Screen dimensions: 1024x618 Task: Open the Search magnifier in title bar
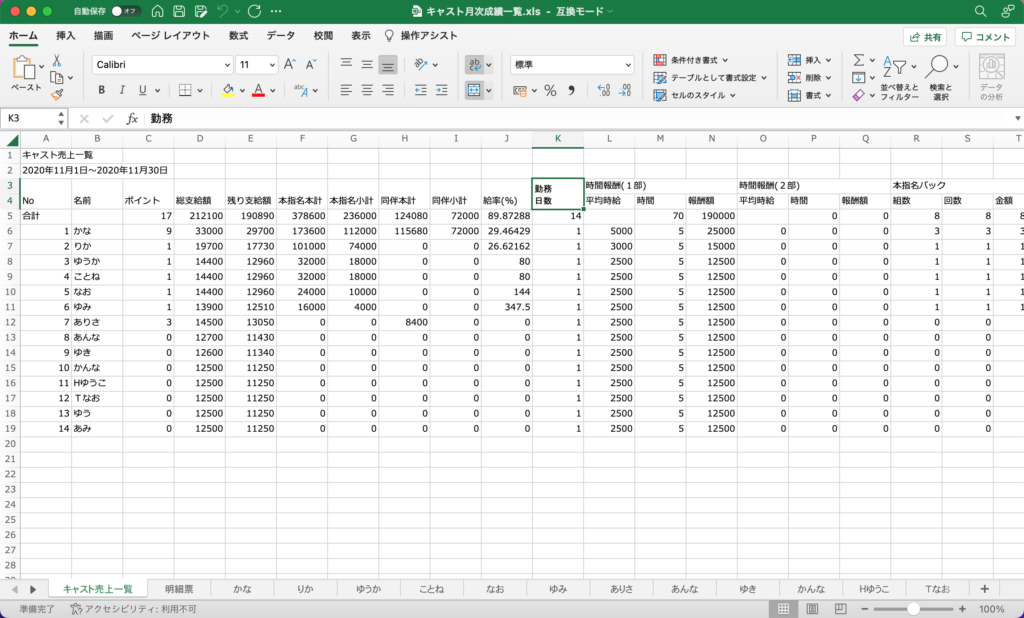pyautogui.click(x=980, y=11)
